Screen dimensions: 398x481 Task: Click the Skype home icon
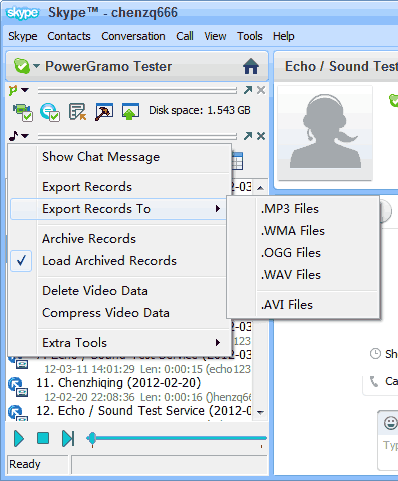pyautogui.click(x=251, y=66)
